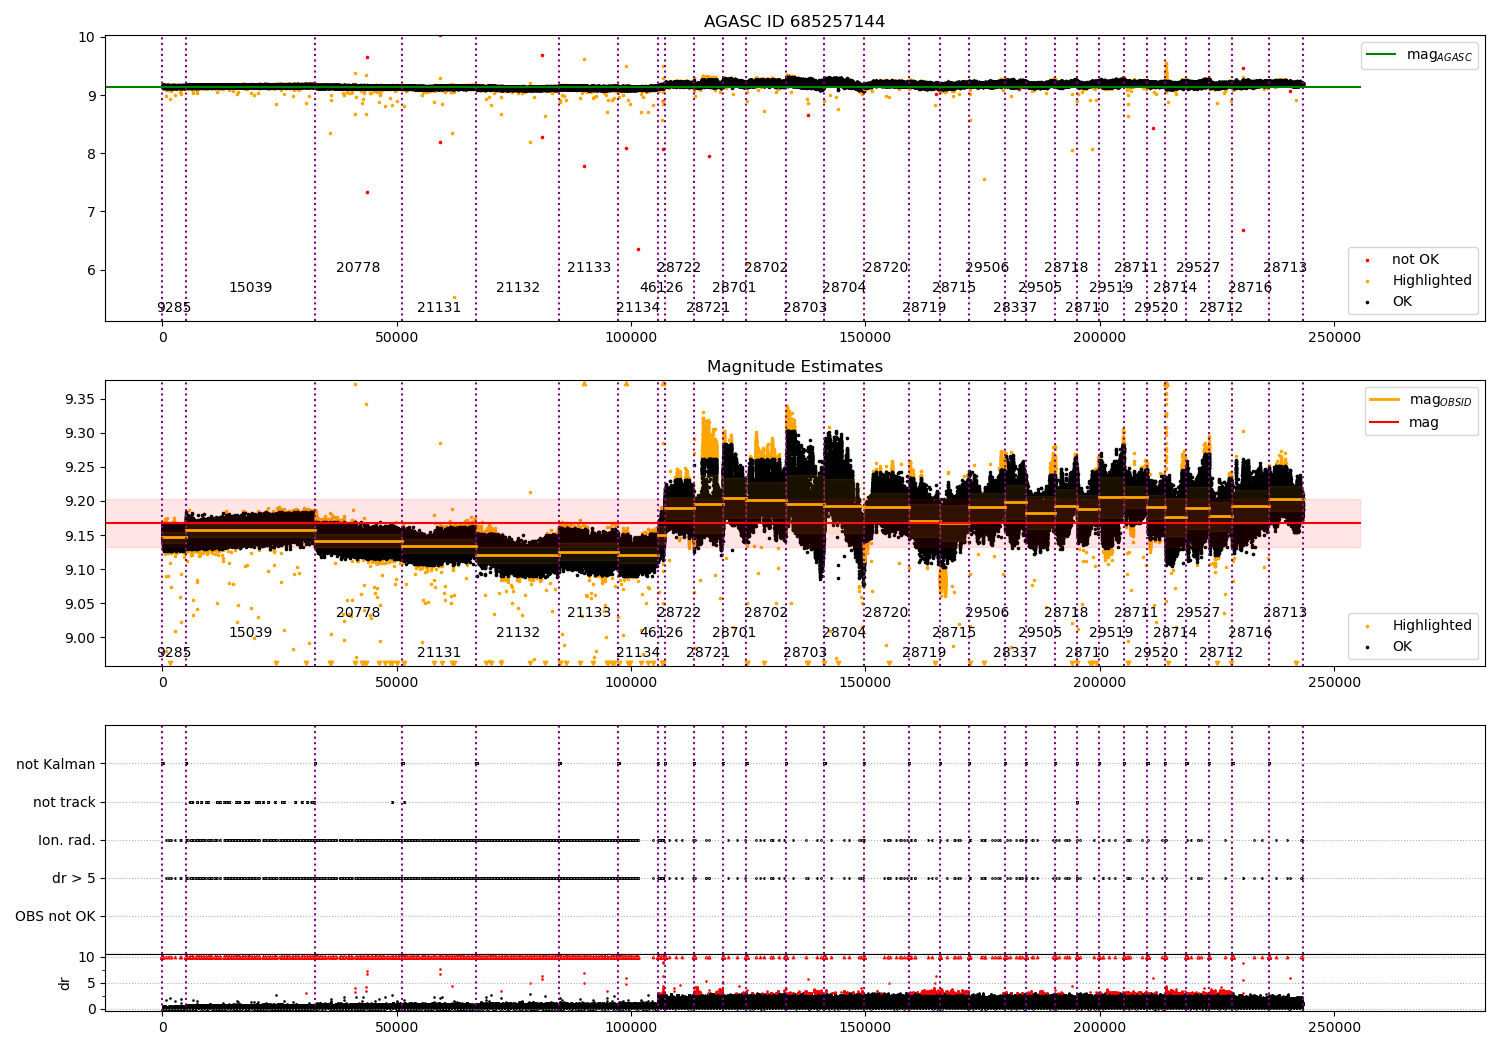Image resolution: width=1500 pixels, height=1050 pixels.
Task: Click the 'not track' axis label
Action: [x=64, y=802]
